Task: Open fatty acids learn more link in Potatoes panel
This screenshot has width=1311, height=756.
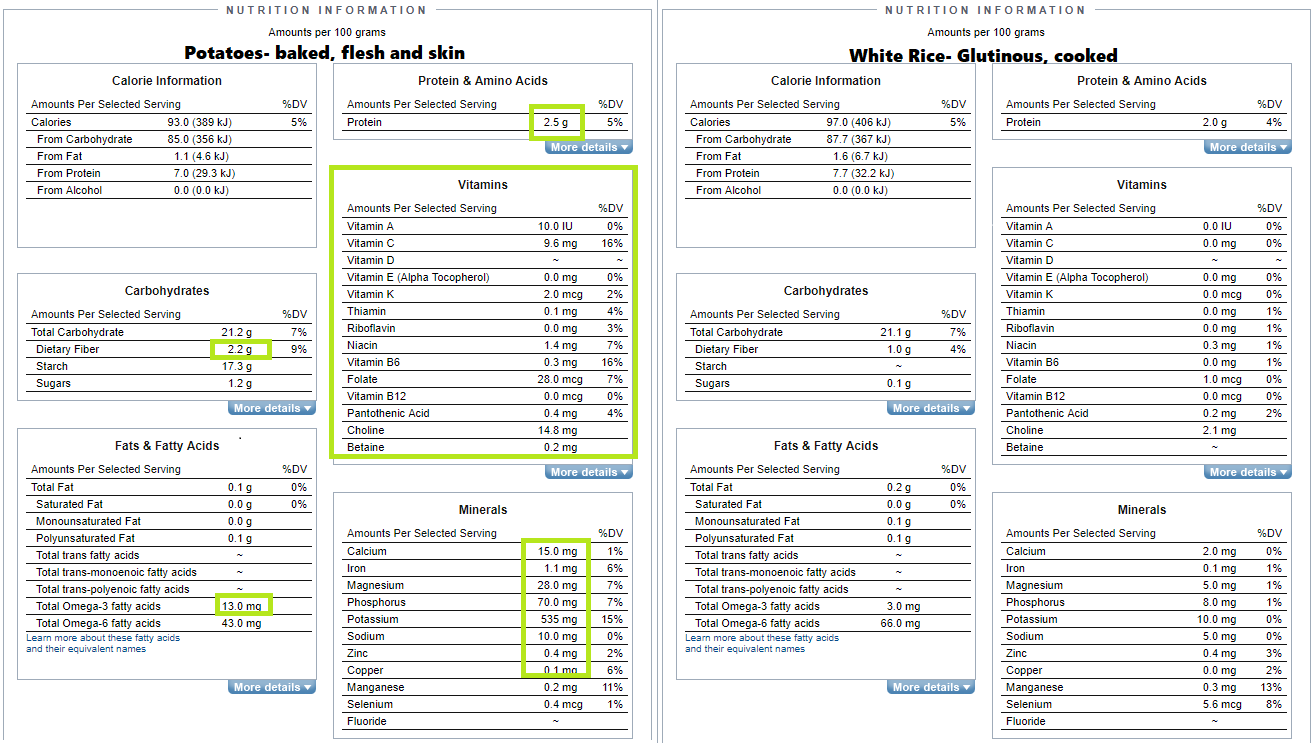Action: click(103, 643)
